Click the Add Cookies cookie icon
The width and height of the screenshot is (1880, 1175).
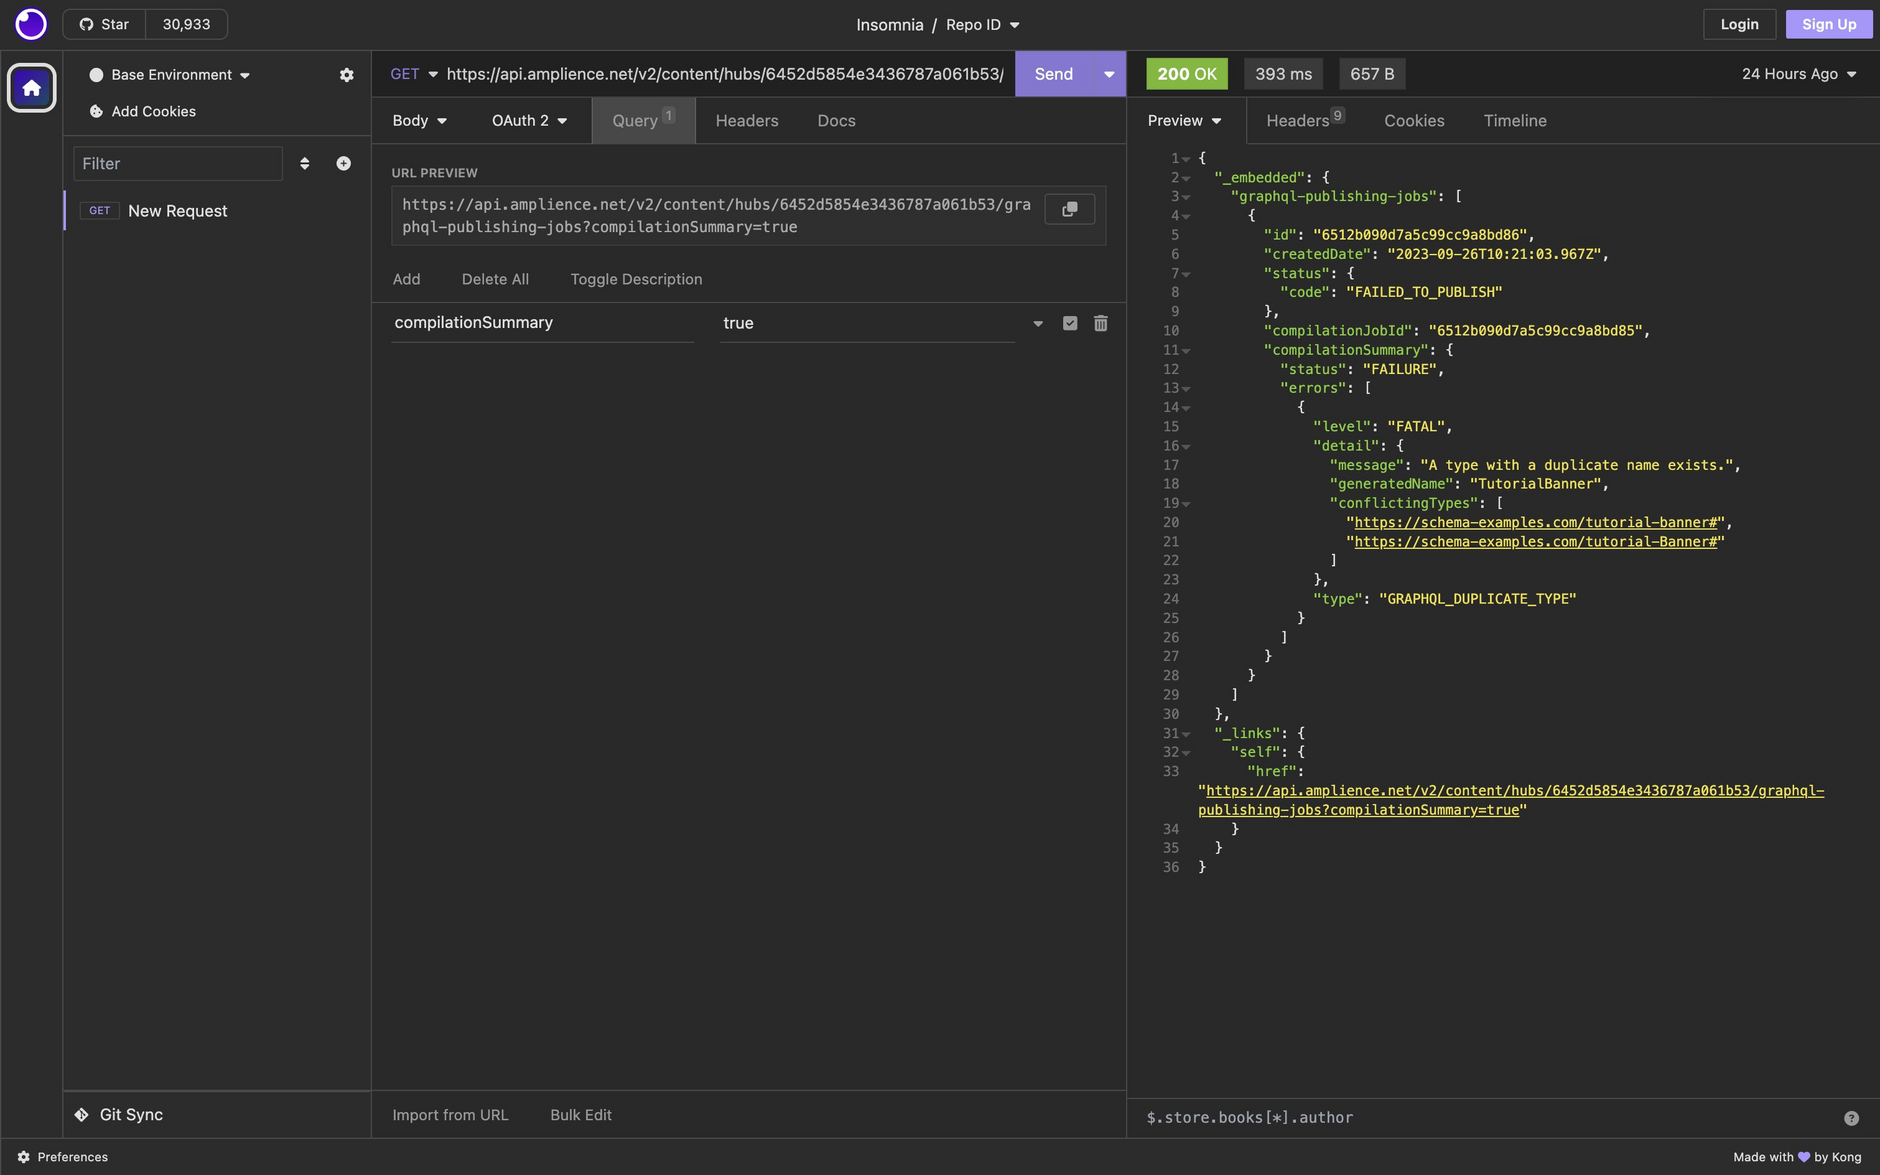96,111
